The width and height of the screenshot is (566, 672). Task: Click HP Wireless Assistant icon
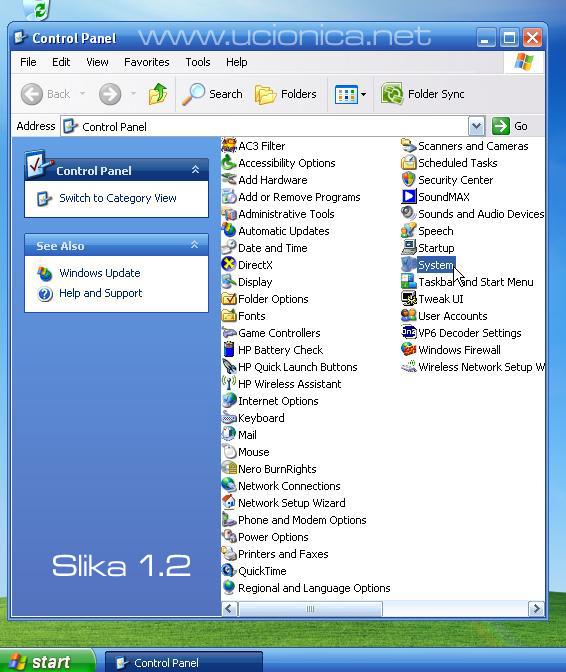click(229, 384)
